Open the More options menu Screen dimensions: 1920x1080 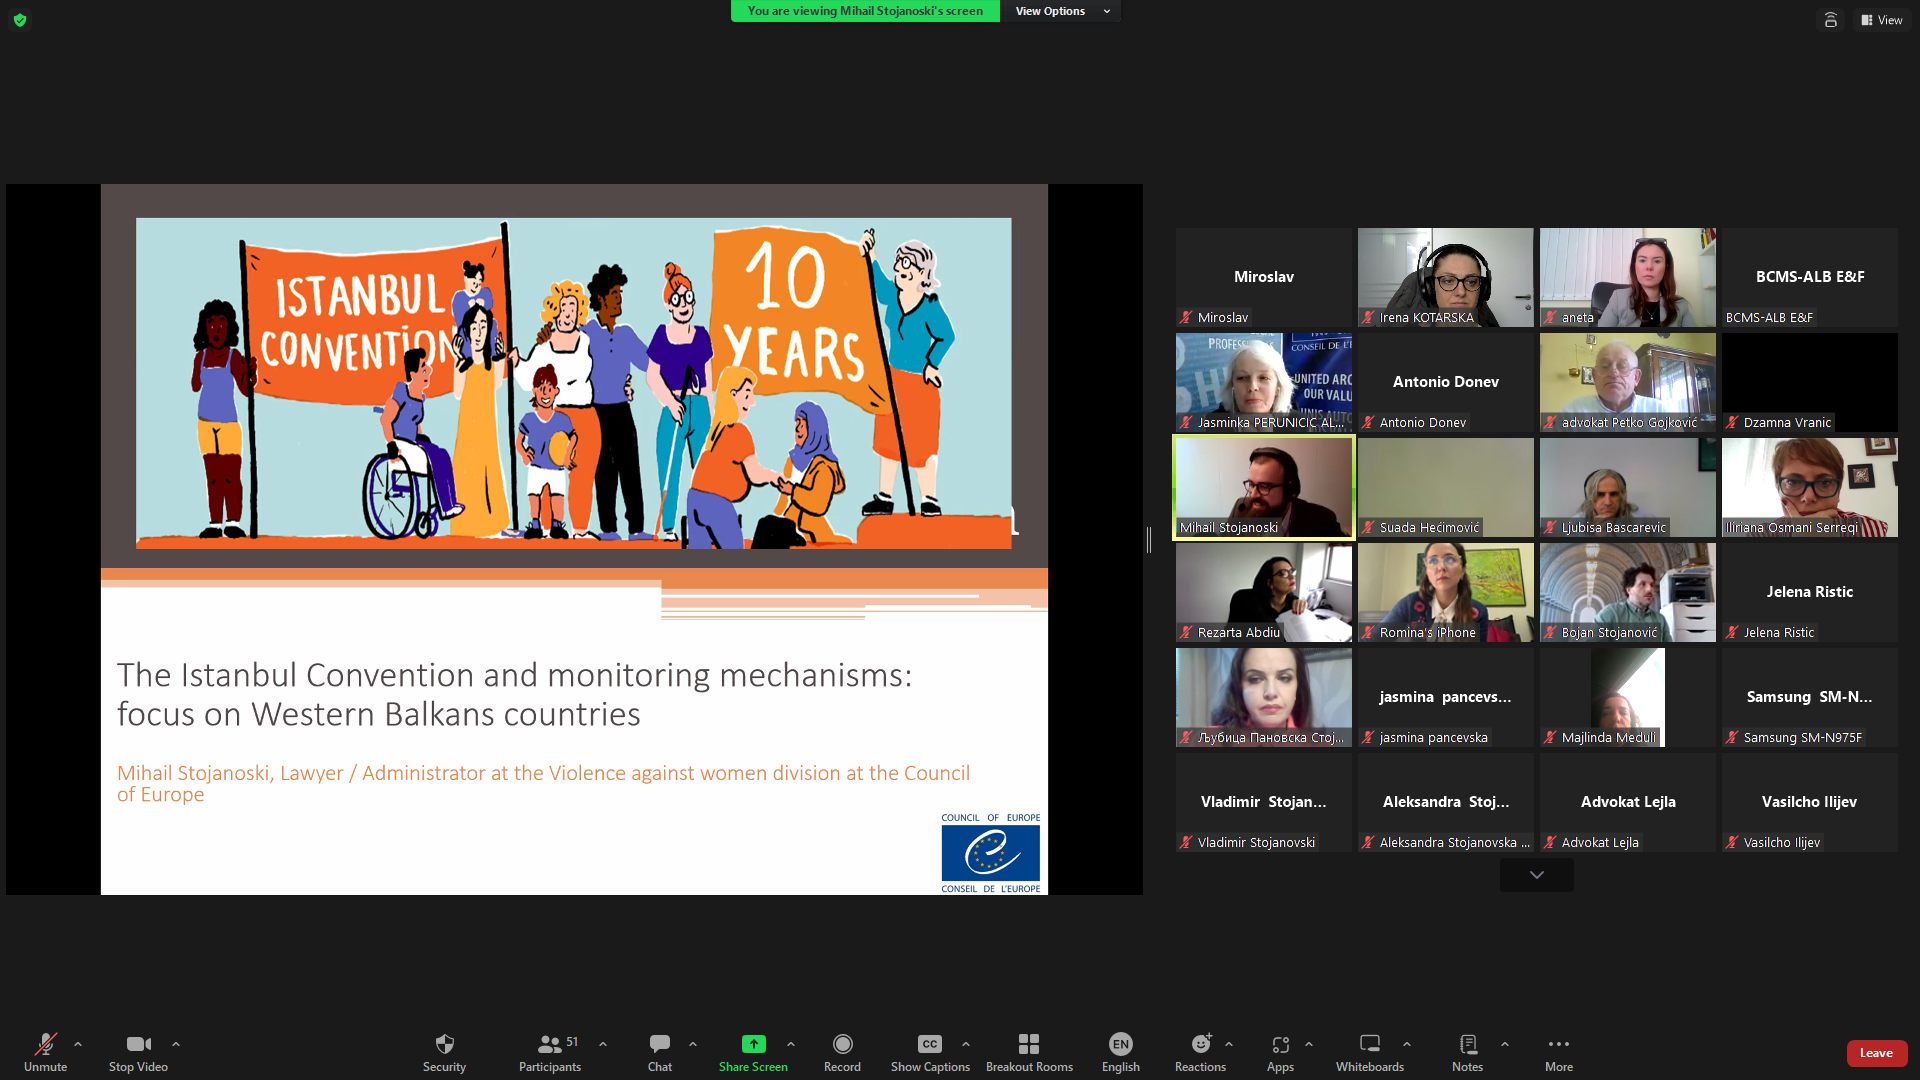tap(1559, 1052)
